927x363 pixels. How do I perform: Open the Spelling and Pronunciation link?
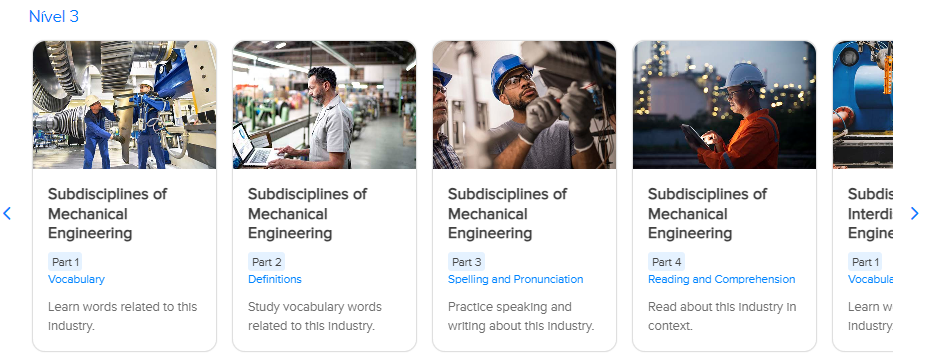pyautogui.click(x=516, y=279)
